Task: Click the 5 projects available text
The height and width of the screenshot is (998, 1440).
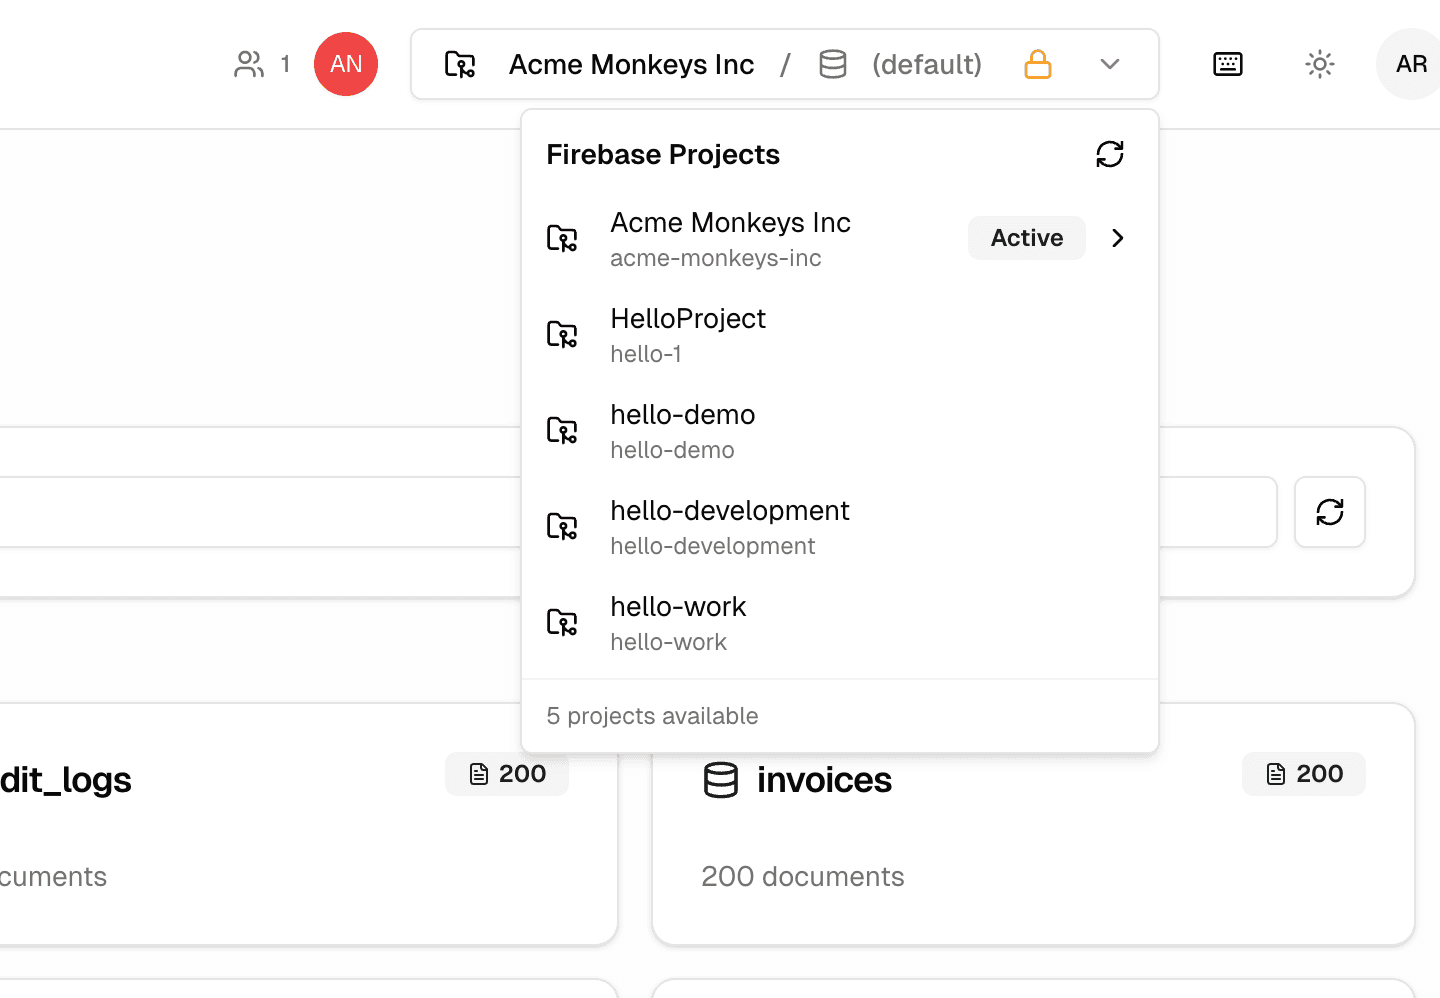Action: pos(652,716)
